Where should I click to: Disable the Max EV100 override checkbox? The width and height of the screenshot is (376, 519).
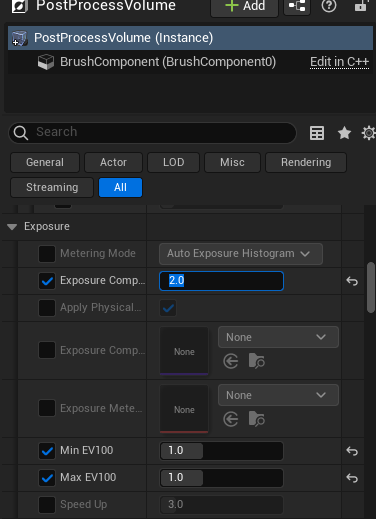tap(47, 478)
